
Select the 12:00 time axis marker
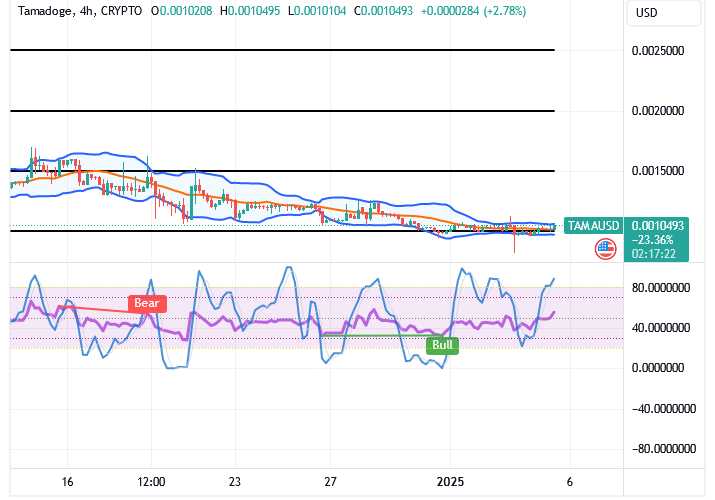[151, 481]
